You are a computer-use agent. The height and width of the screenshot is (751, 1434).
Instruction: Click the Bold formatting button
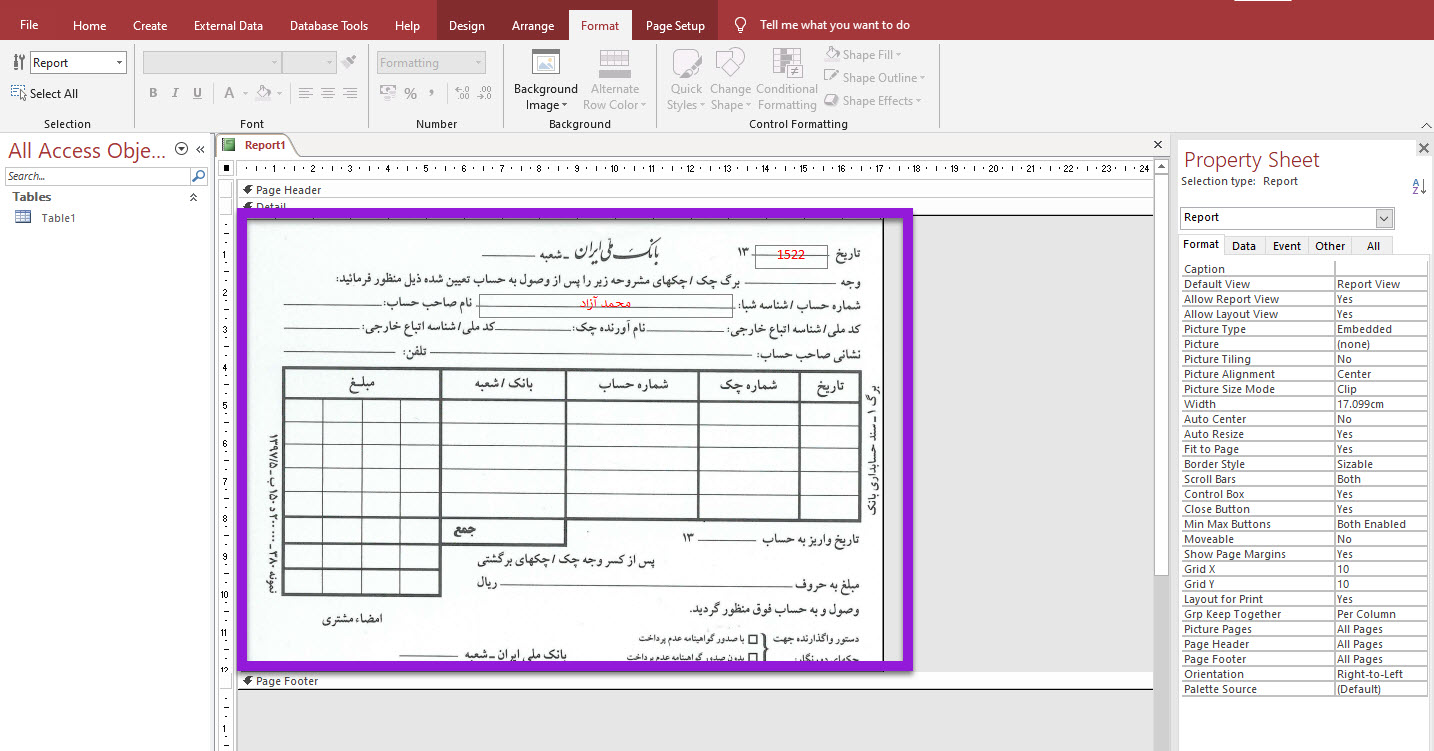pyautogui.click(x=153, y=93)
